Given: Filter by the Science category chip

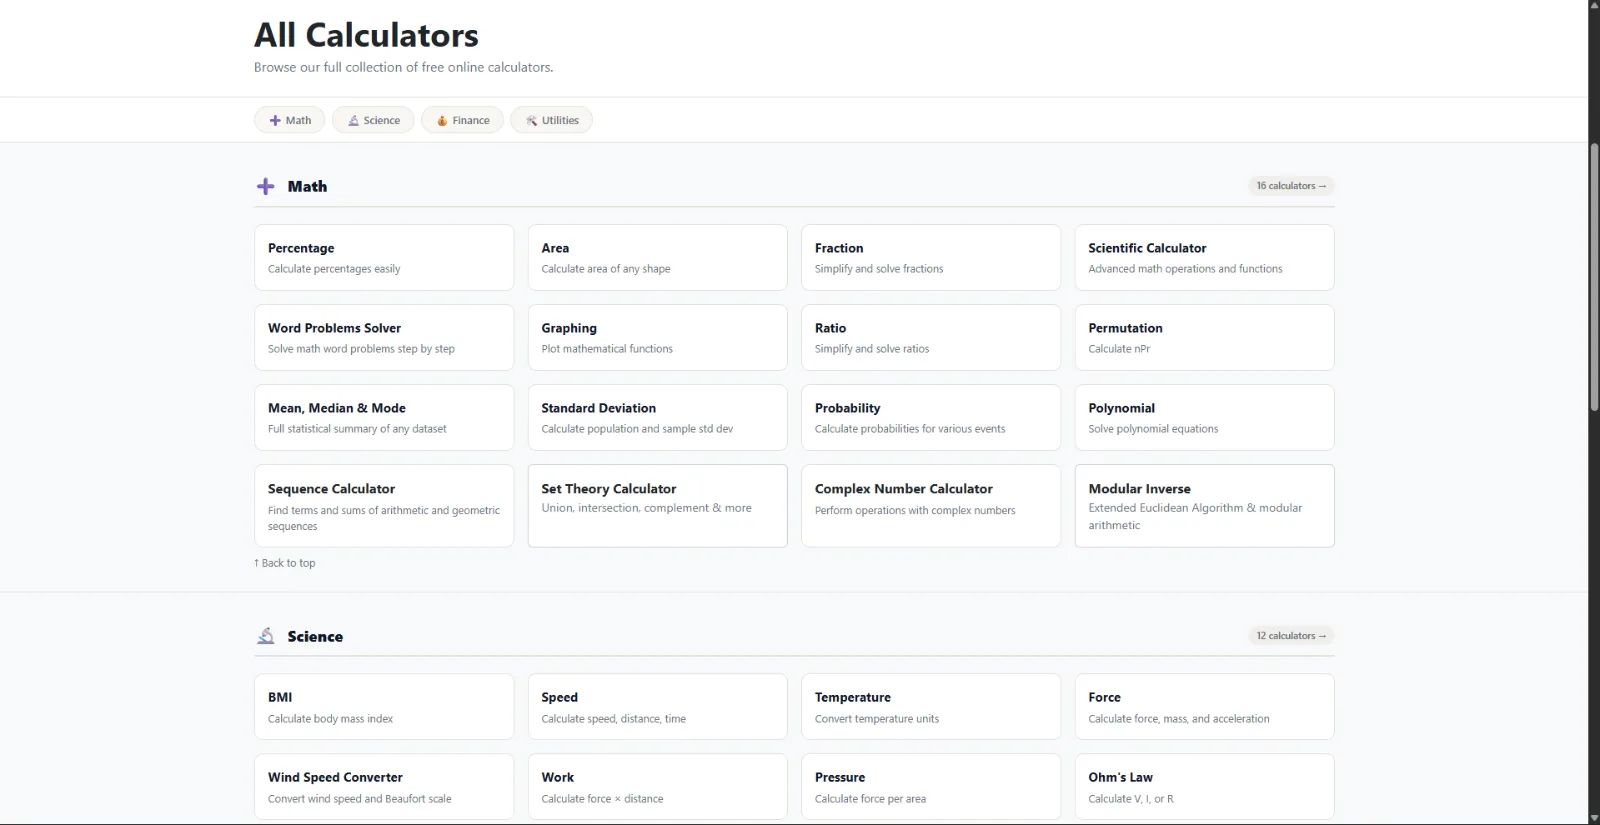Looking at the screenshot, I should point(373,120).
